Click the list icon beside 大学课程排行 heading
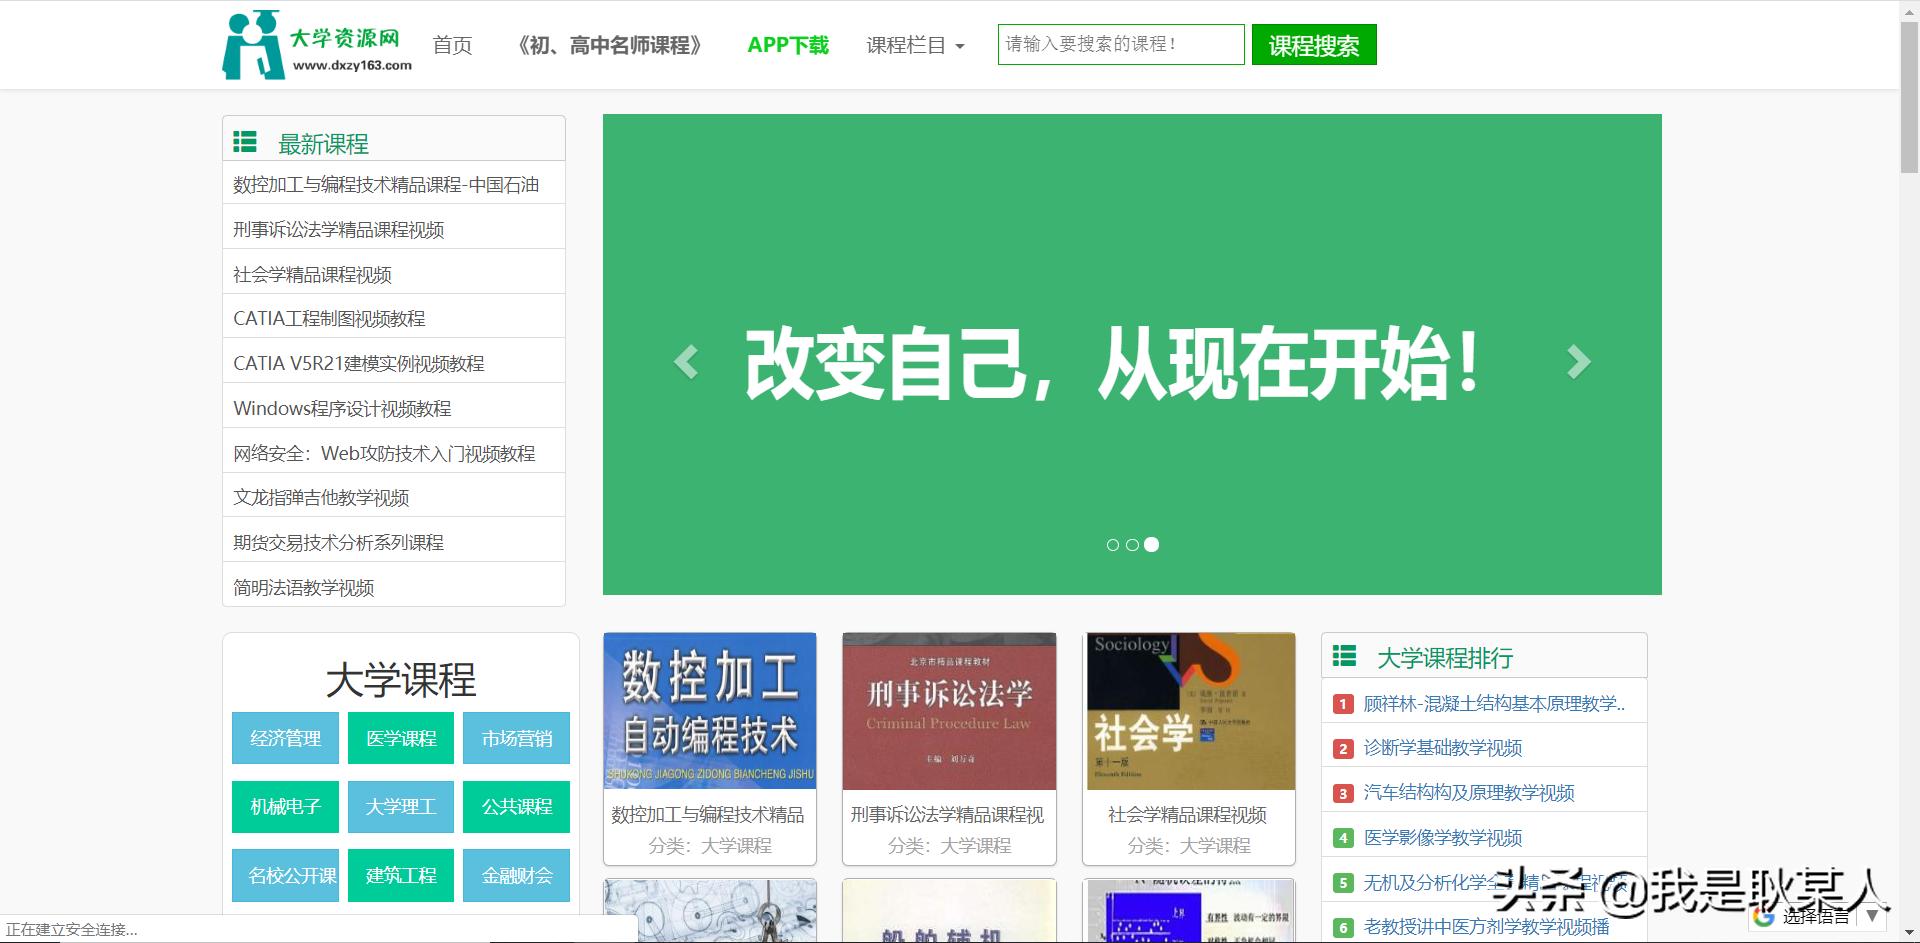Image resolution: width=1920 pixels, height=943 pixels. (1344, 657)
